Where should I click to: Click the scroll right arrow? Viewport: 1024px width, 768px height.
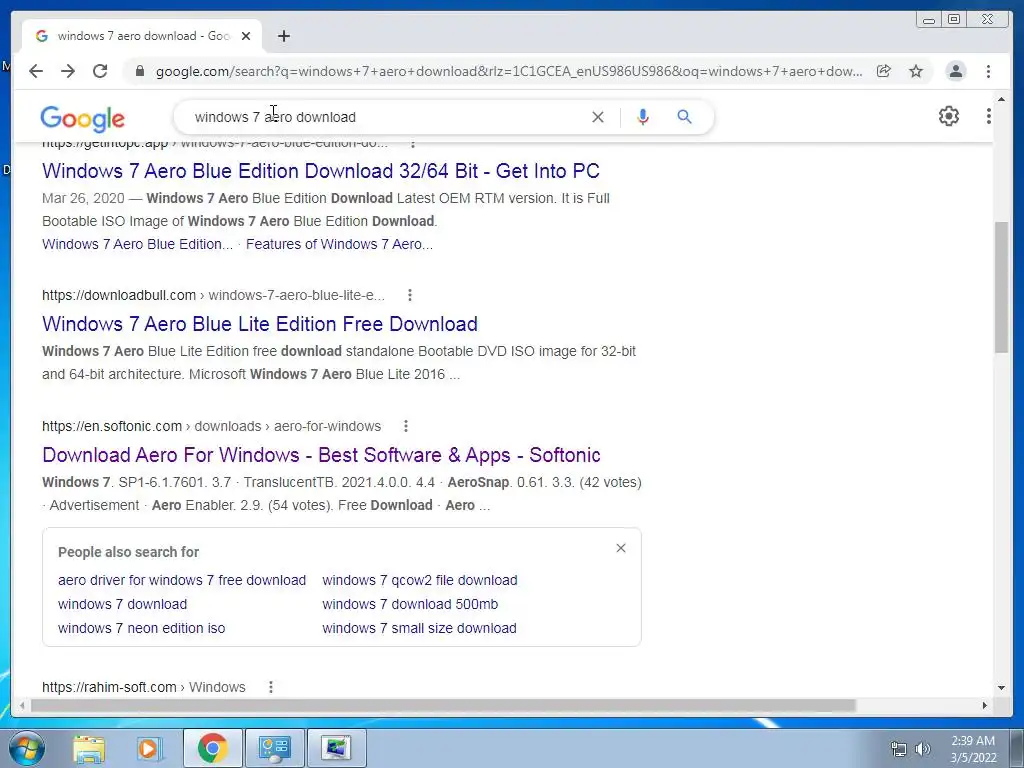(985, 705)
